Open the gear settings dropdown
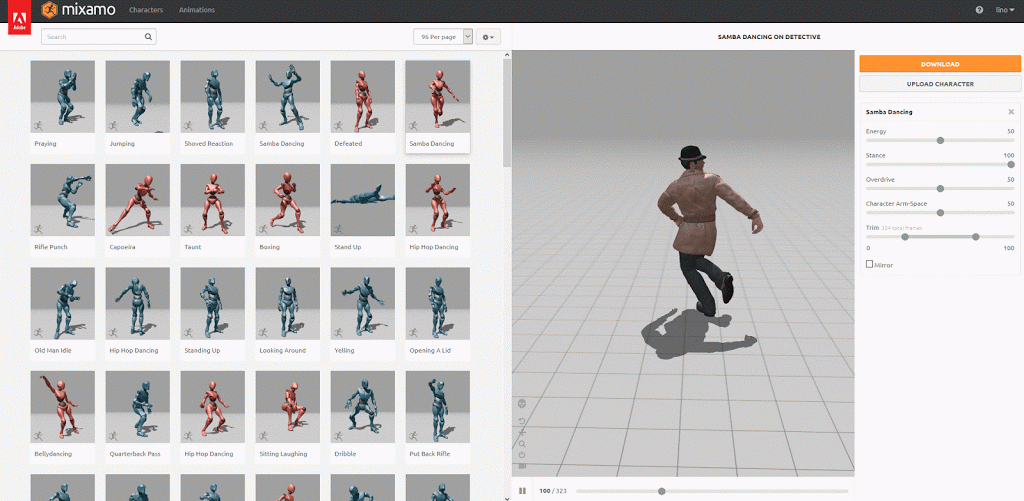This screenshot has height=501, width=1024. [x=488, y=37]
